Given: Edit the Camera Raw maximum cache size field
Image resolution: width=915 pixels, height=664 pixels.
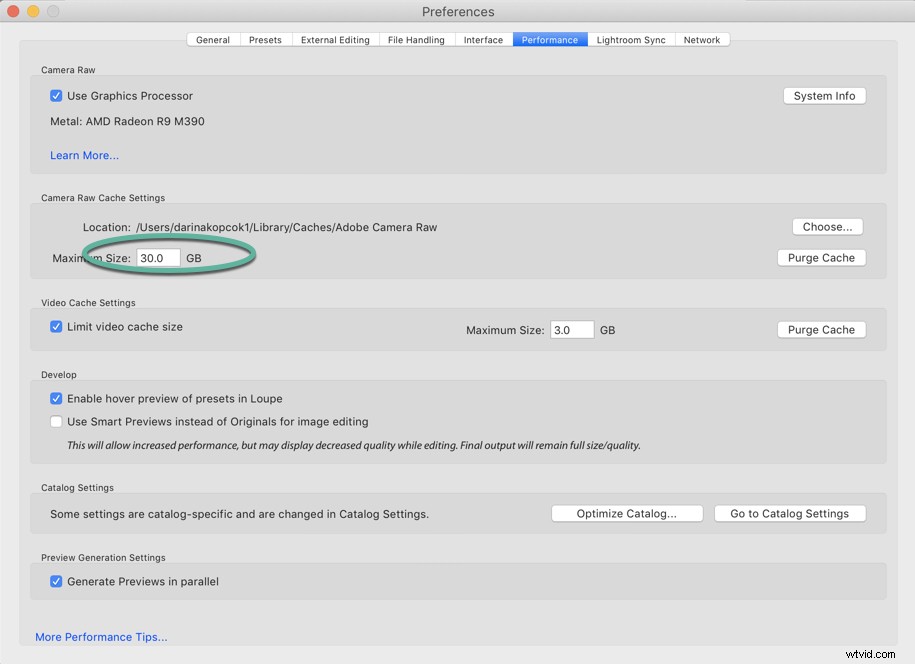Looking at the screenshot, I should (x=157, y=257).
